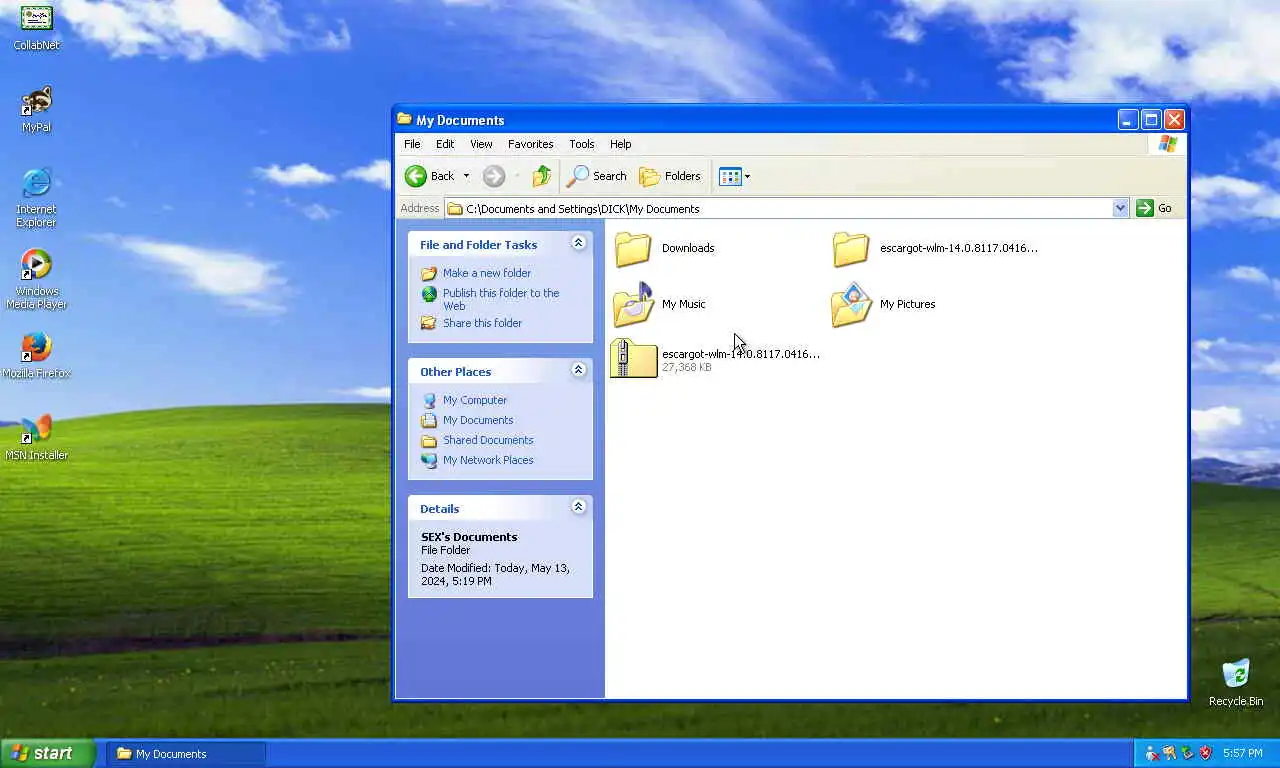Open the Favorites menu
This screenshot has height=768, width=1280.
[x=530, y=144]
